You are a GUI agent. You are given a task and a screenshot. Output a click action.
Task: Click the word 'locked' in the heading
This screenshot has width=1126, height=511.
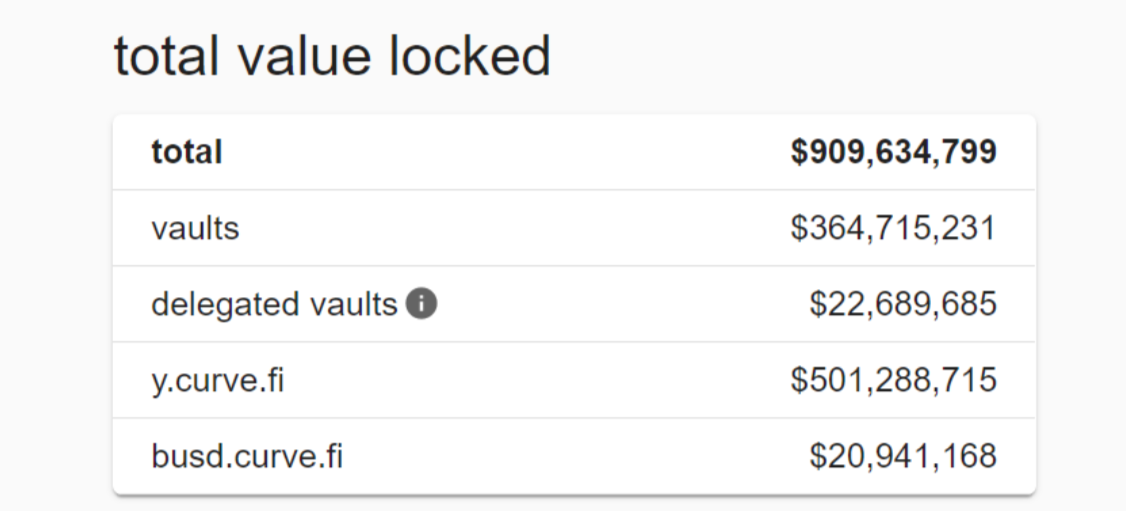pos(470,56)
